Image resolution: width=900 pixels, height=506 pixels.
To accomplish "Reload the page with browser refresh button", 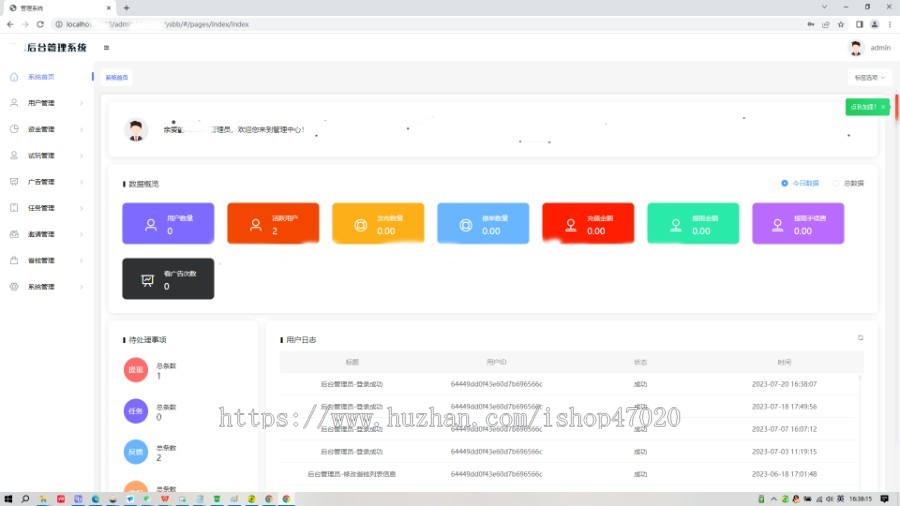I will click(x=40, y=24).
